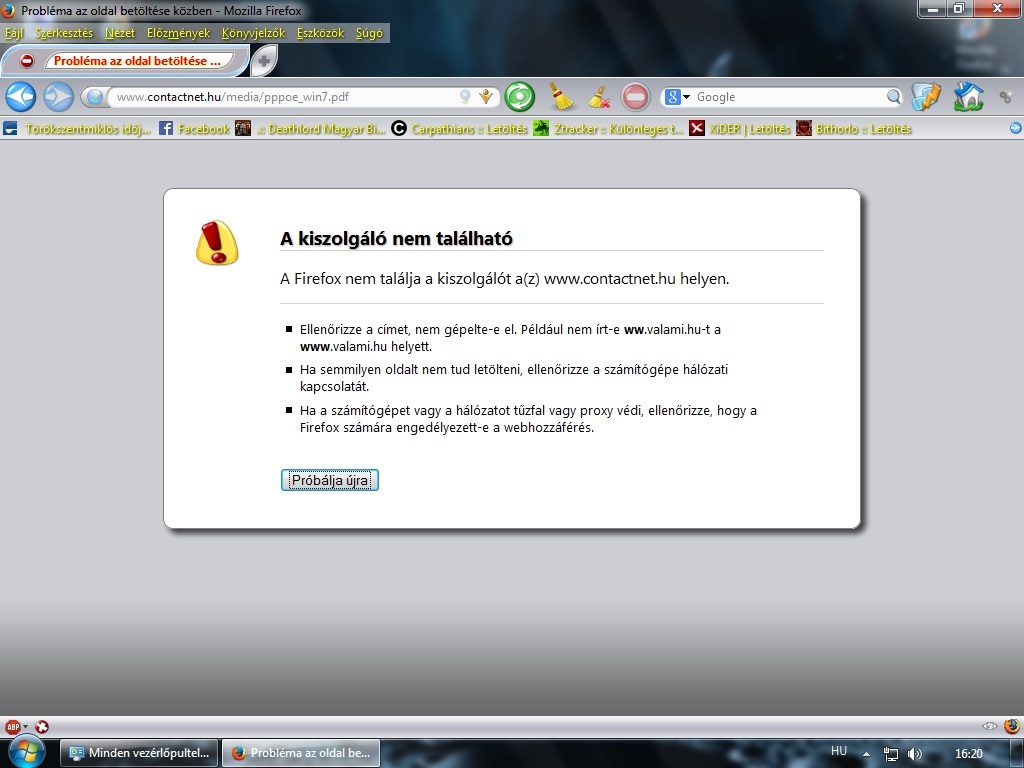Click the Firefox 'Probléma az oldal be...' taskbar button
The width and height of the screenshot is (1024, 768).
[301, 753]
